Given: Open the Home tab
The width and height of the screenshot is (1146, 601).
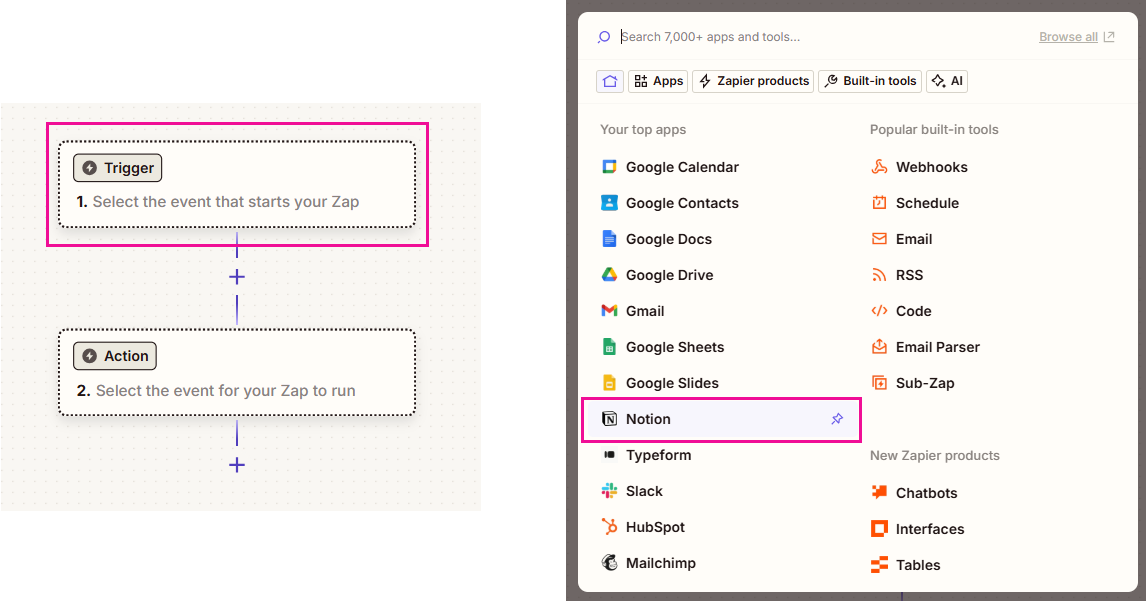Looking at the screenshot, I should [x=610, y=81].
